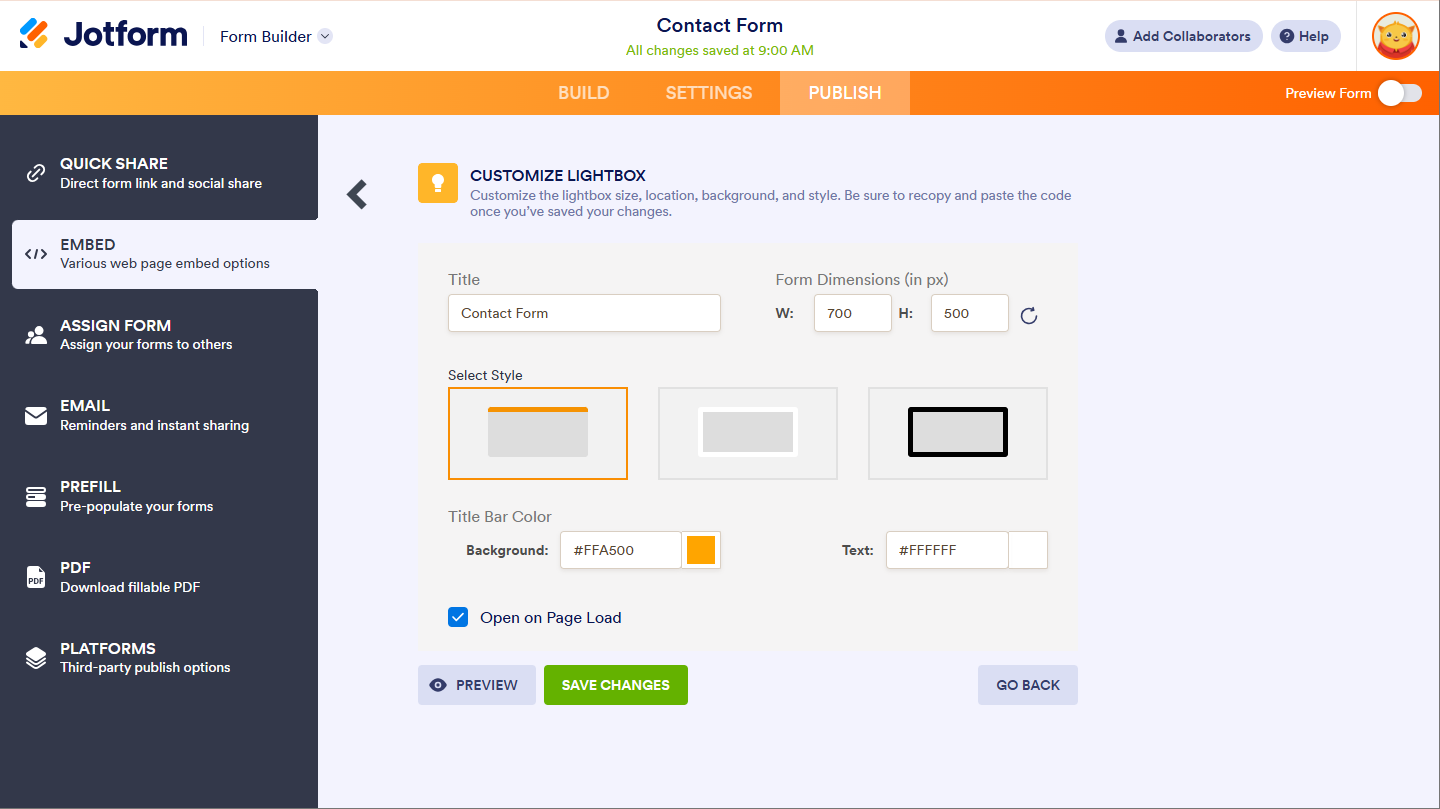Click the background hex color field
Image resolution: width=1440 pixels, height=809 pixels.
tap(621, 550)
